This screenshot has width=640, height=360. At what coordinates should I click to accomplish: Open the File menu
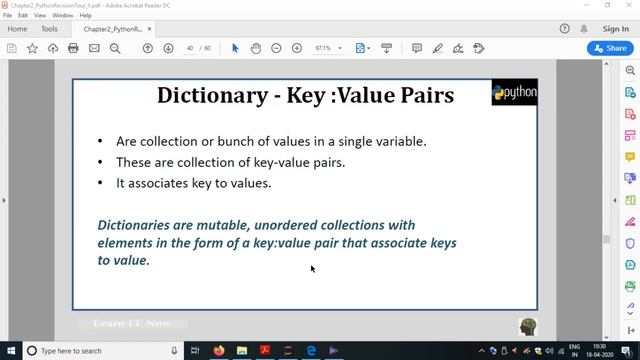pyautogui.click(x=7, y=16)
